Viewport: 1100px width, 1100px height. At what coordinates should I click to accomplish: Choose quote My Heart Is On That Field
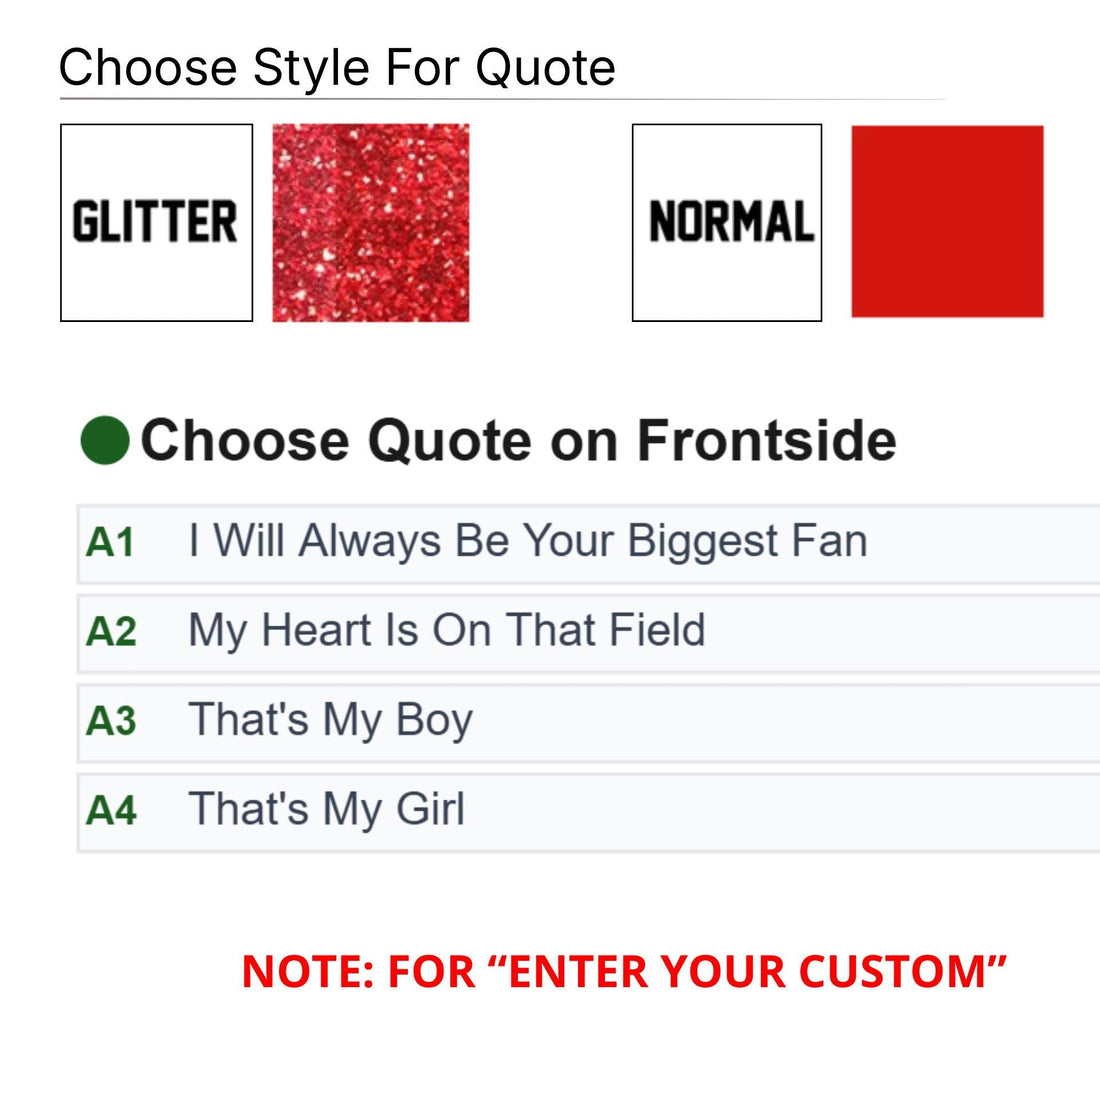click(588, 633)
